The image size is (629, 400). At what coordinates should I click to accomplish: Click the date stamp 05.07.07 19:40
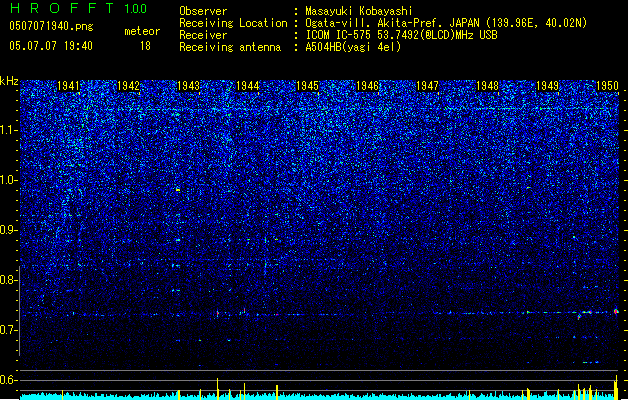point(51,46)
